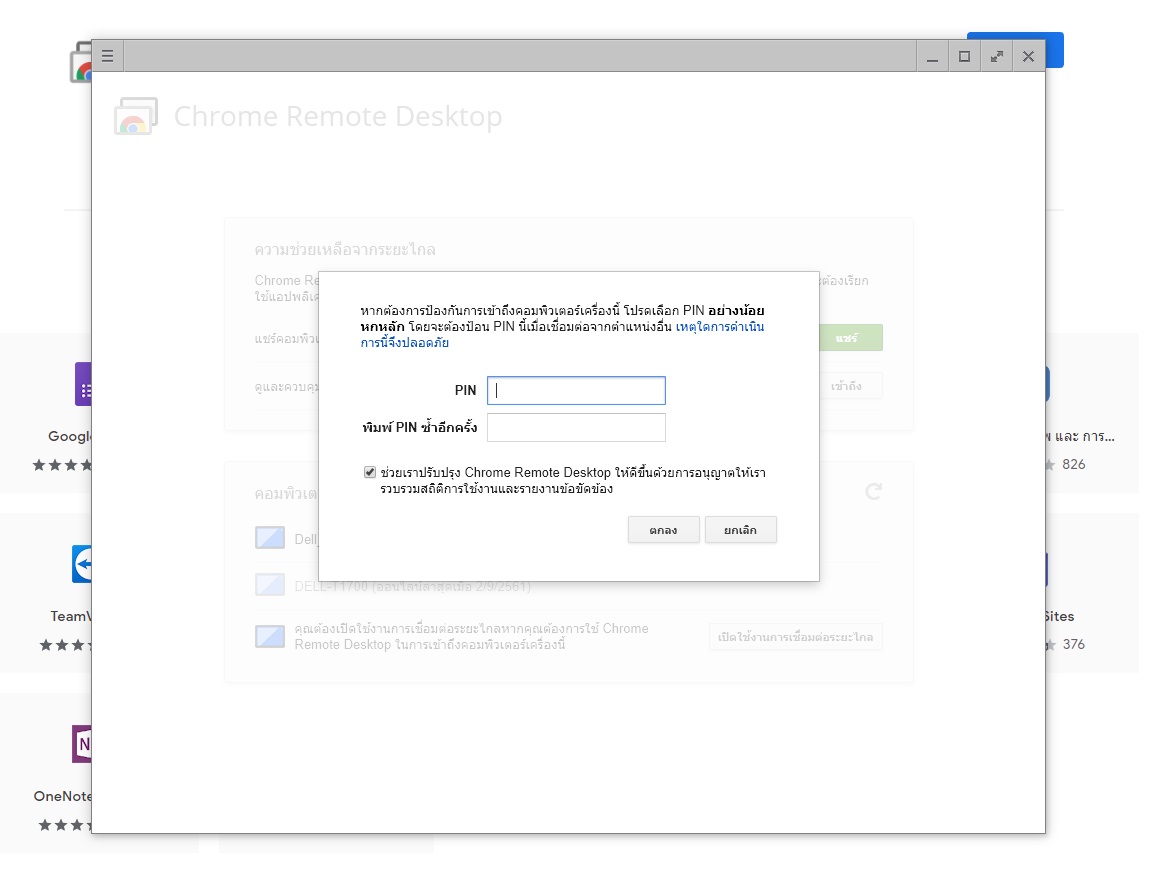1153x876 pixels.
Task: Select the Dell computer icon row
Action: pyautogui.click(x=270, y=538)
